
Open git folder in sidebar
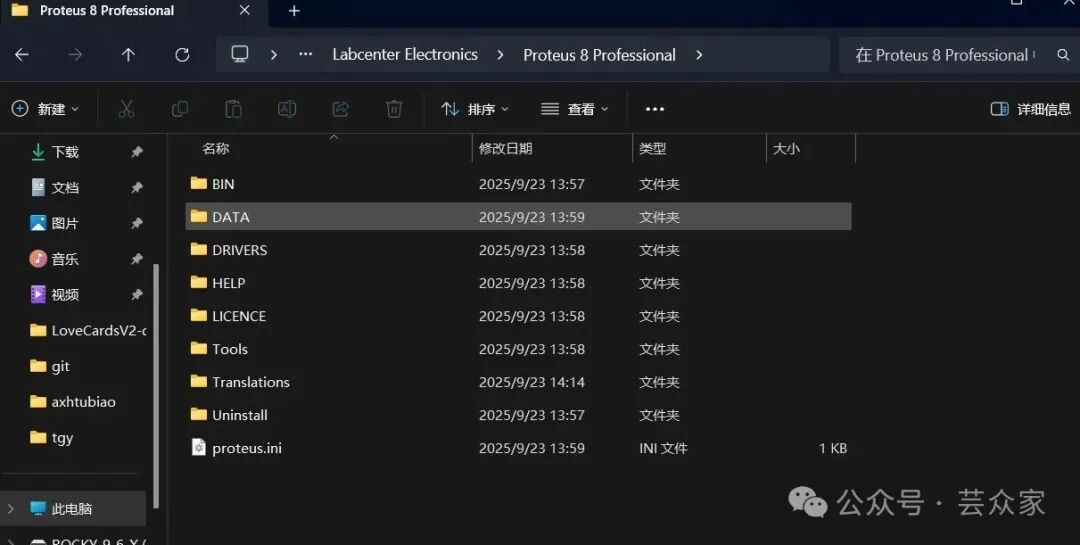(50, 367)
